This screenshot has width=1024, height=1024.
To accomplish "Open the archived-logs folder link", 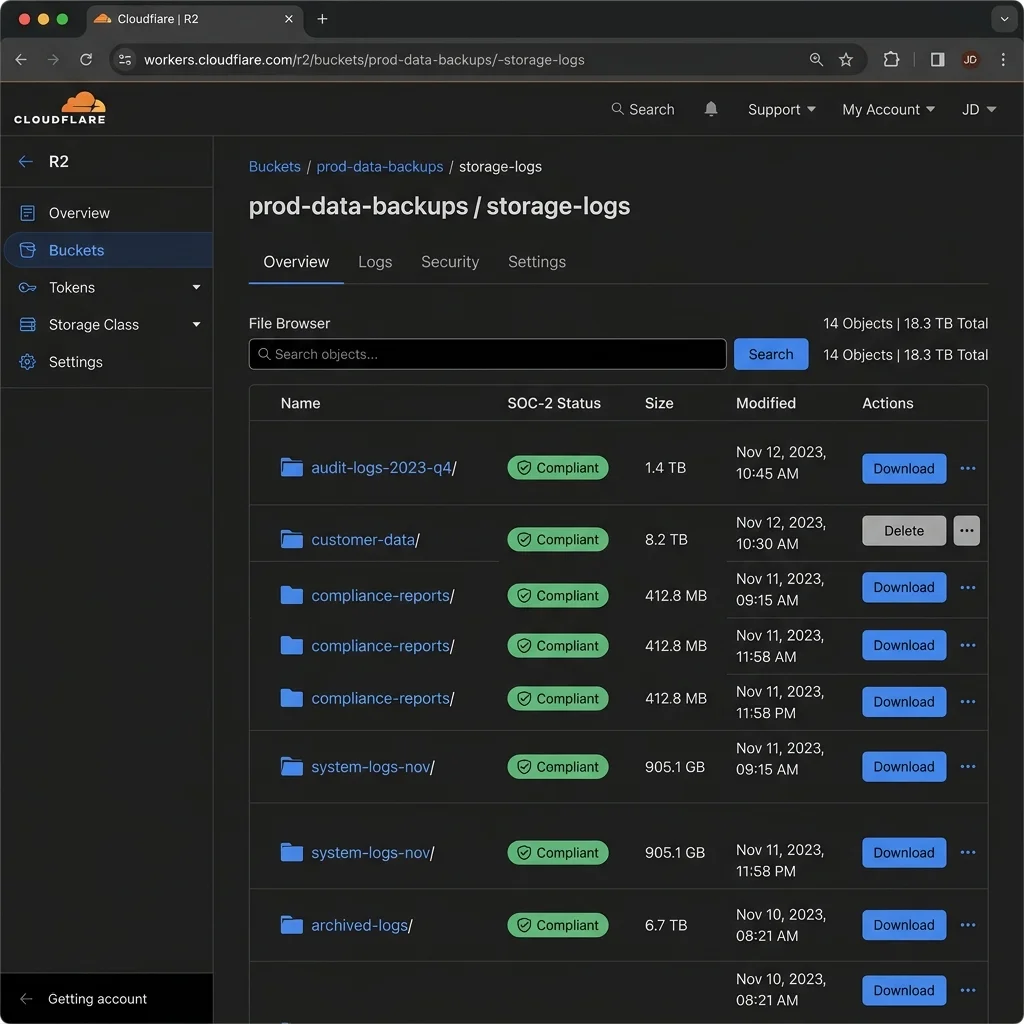I will [x=361, y=925].
